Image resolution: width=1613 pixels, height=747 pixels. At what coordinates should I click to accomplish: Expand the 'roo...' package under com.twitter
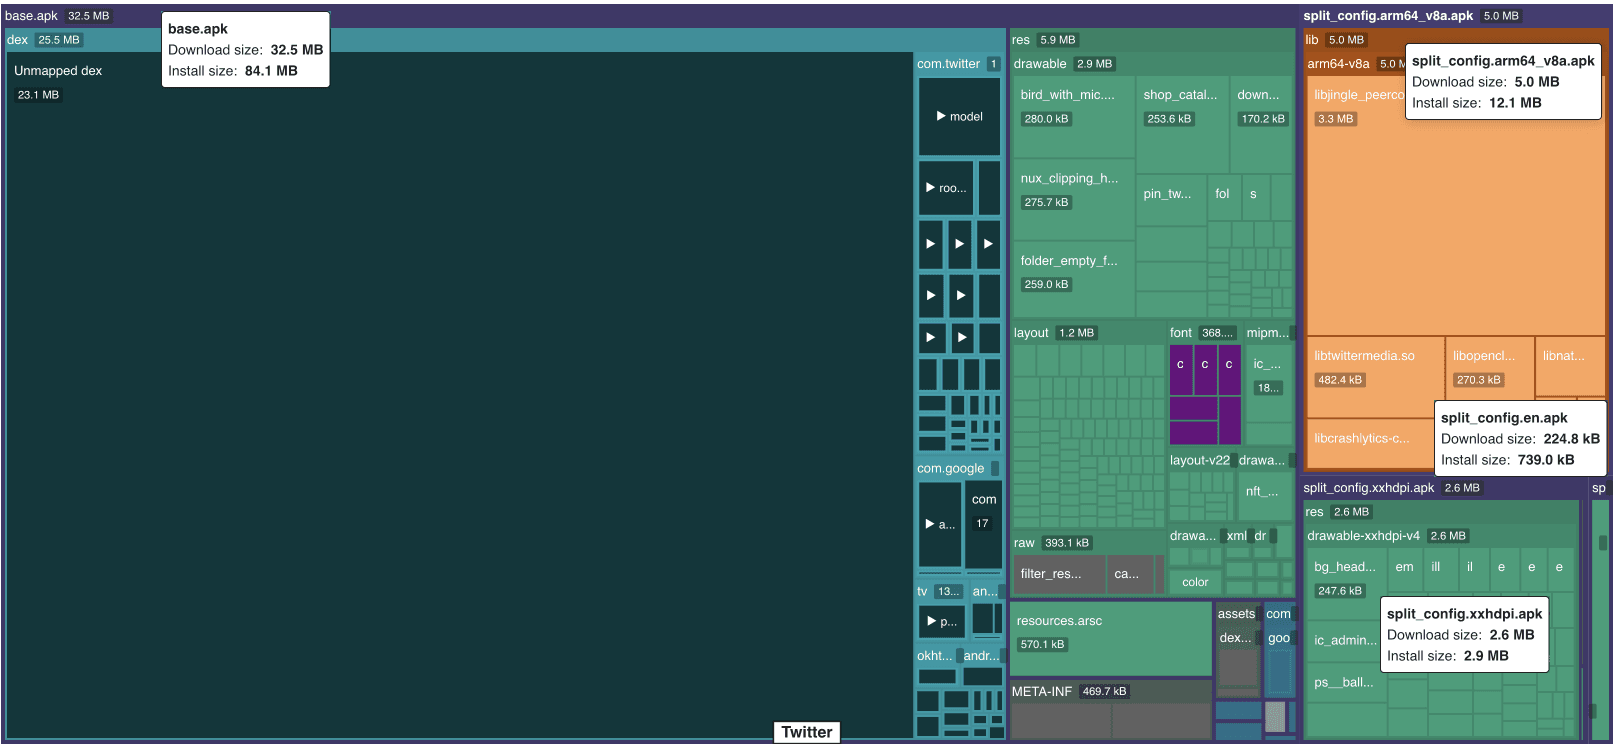(945, 188)
